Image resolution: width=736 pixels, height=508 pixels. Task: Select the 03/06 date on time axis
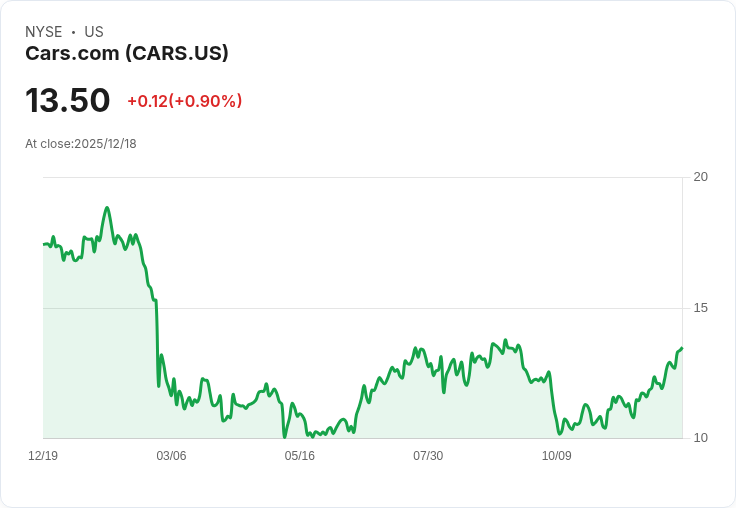click(171, 456)
